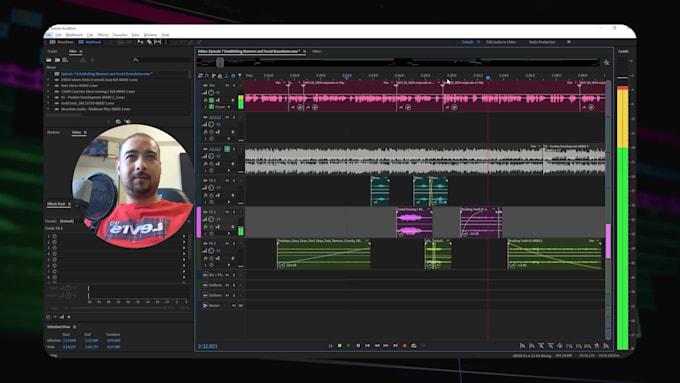Mute the FX 1 track
This screenshot has height=383, width=680.
click(227, 180)
